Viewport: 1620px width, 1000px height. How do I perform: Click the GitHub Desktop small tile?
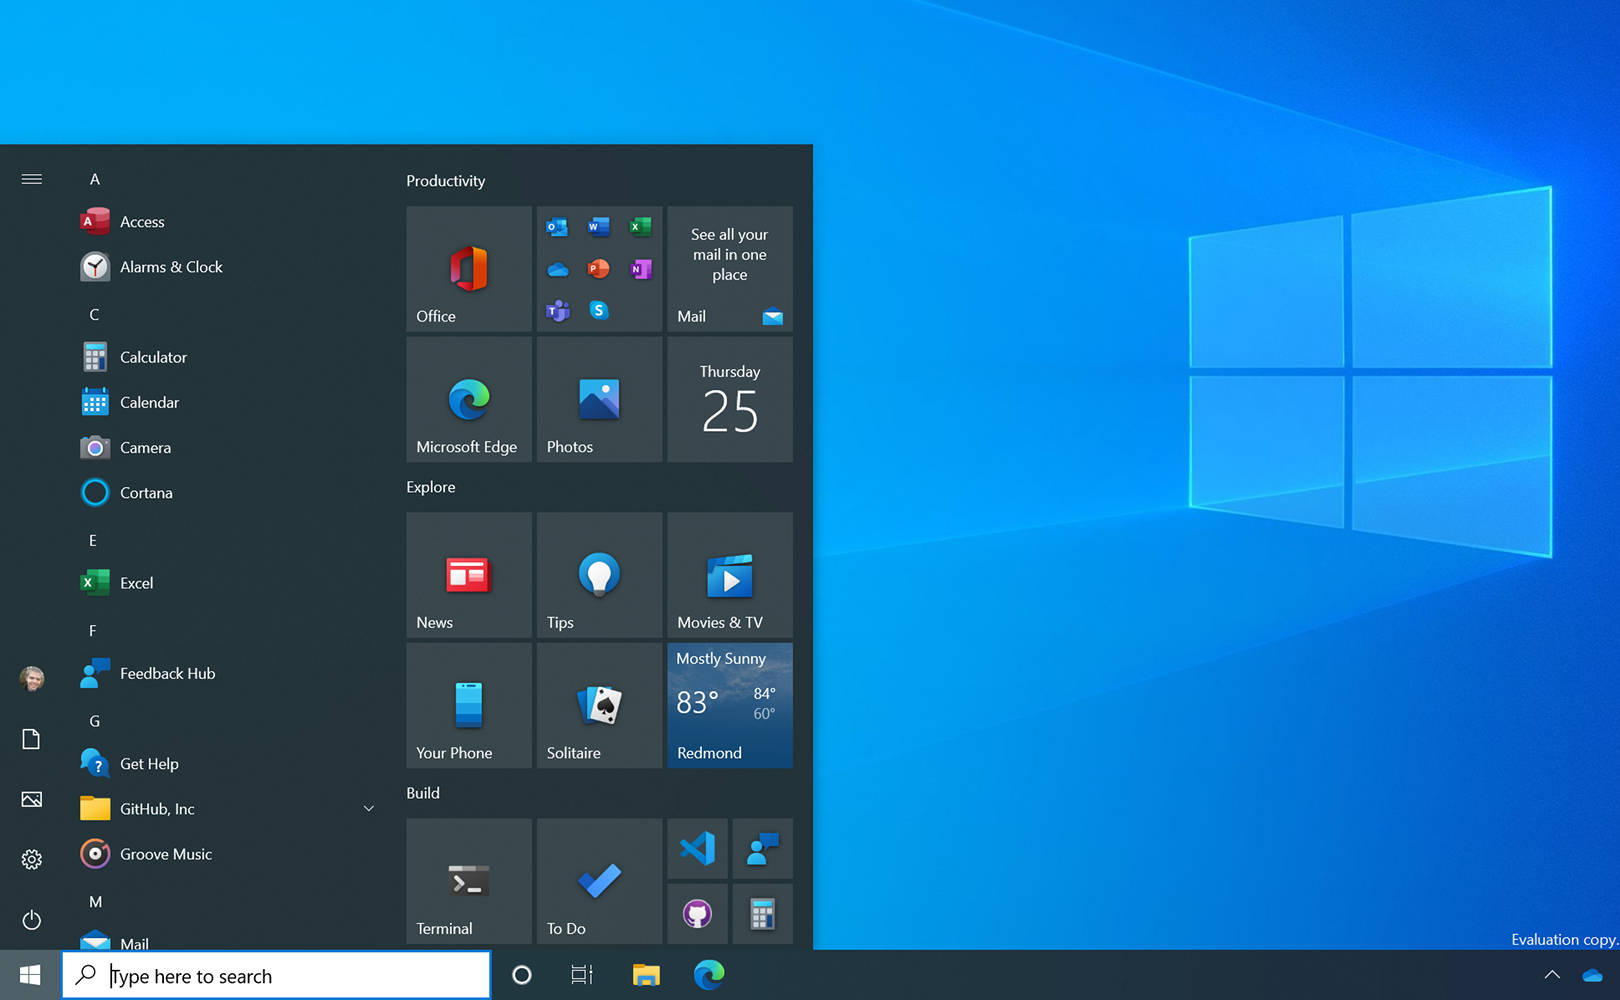pos(697,913)
